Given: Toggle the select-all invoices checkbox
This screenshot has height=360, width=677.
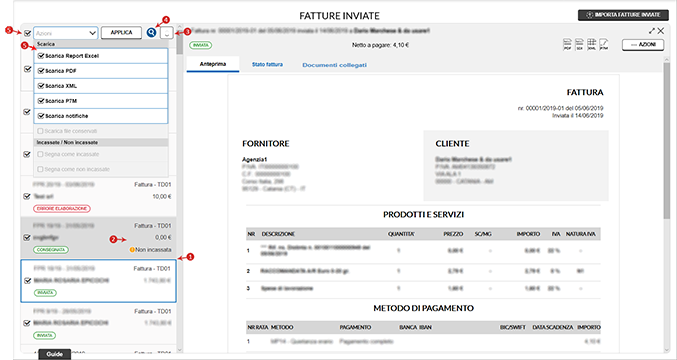Looking at the screenshot, I should point(28,33).
